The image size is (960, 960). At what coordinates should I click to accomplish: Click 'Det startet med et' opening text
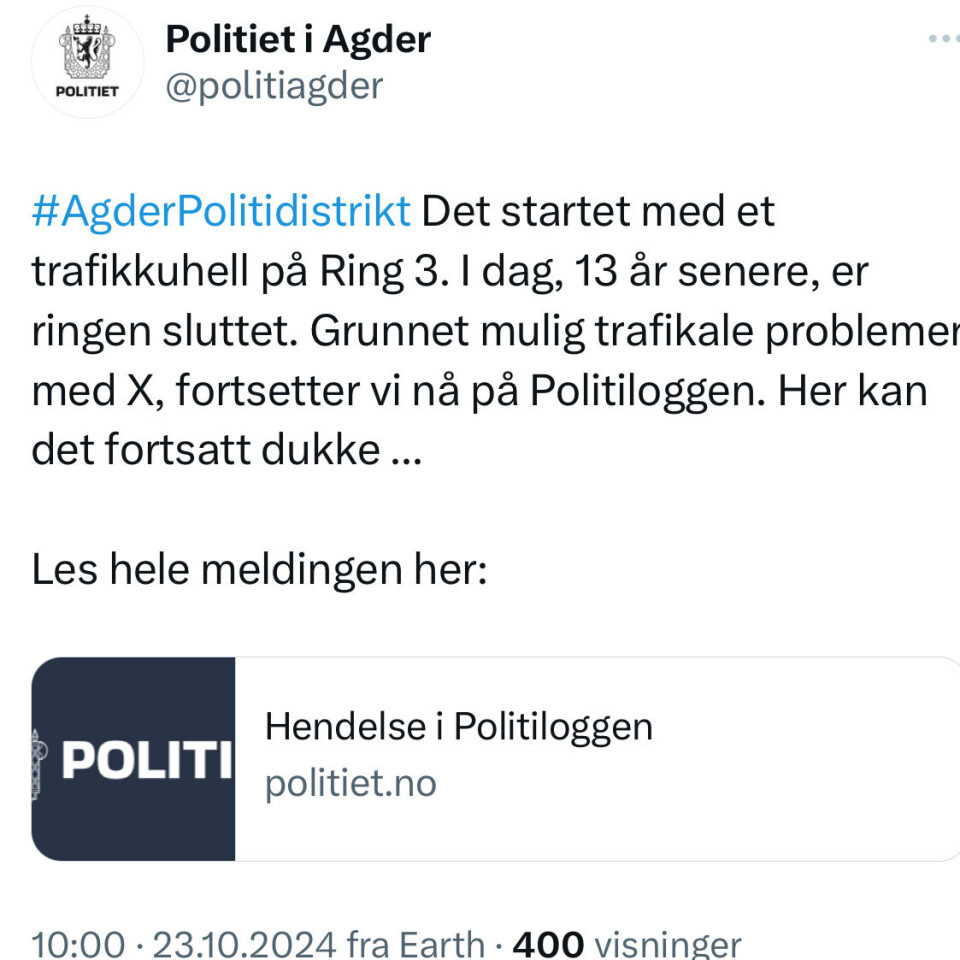tap(597, 212)
